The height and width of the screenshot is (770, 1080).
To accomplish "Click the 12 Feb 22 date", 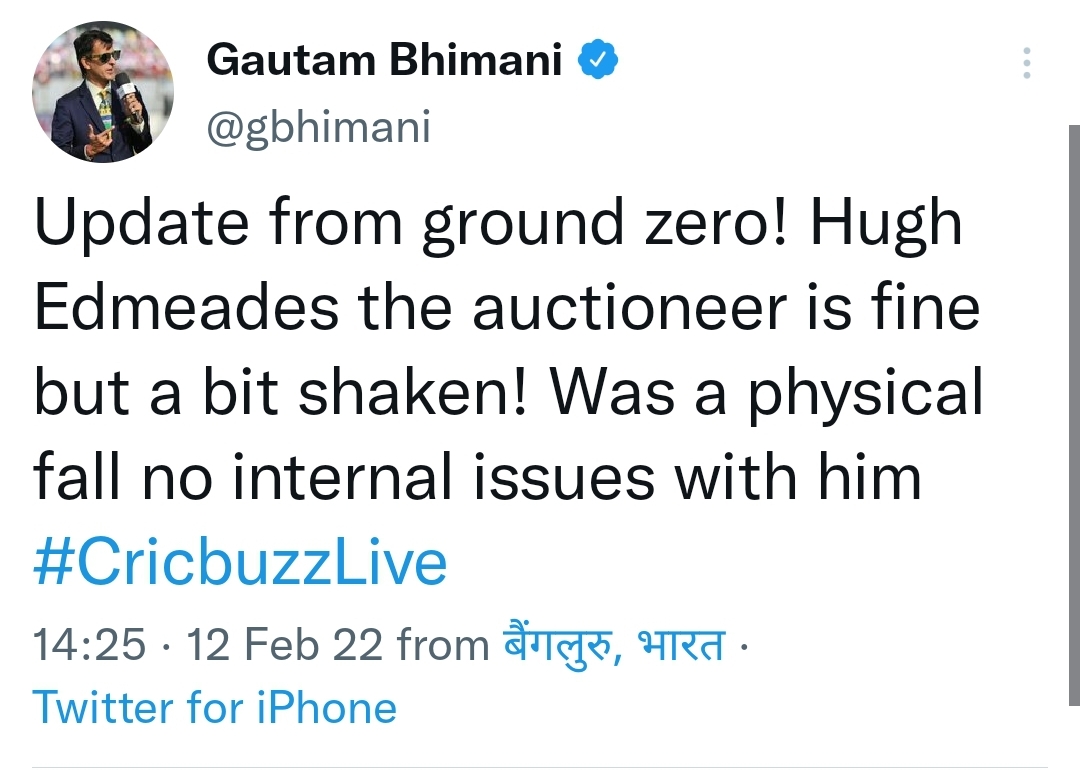I will (x=284, y=645).
